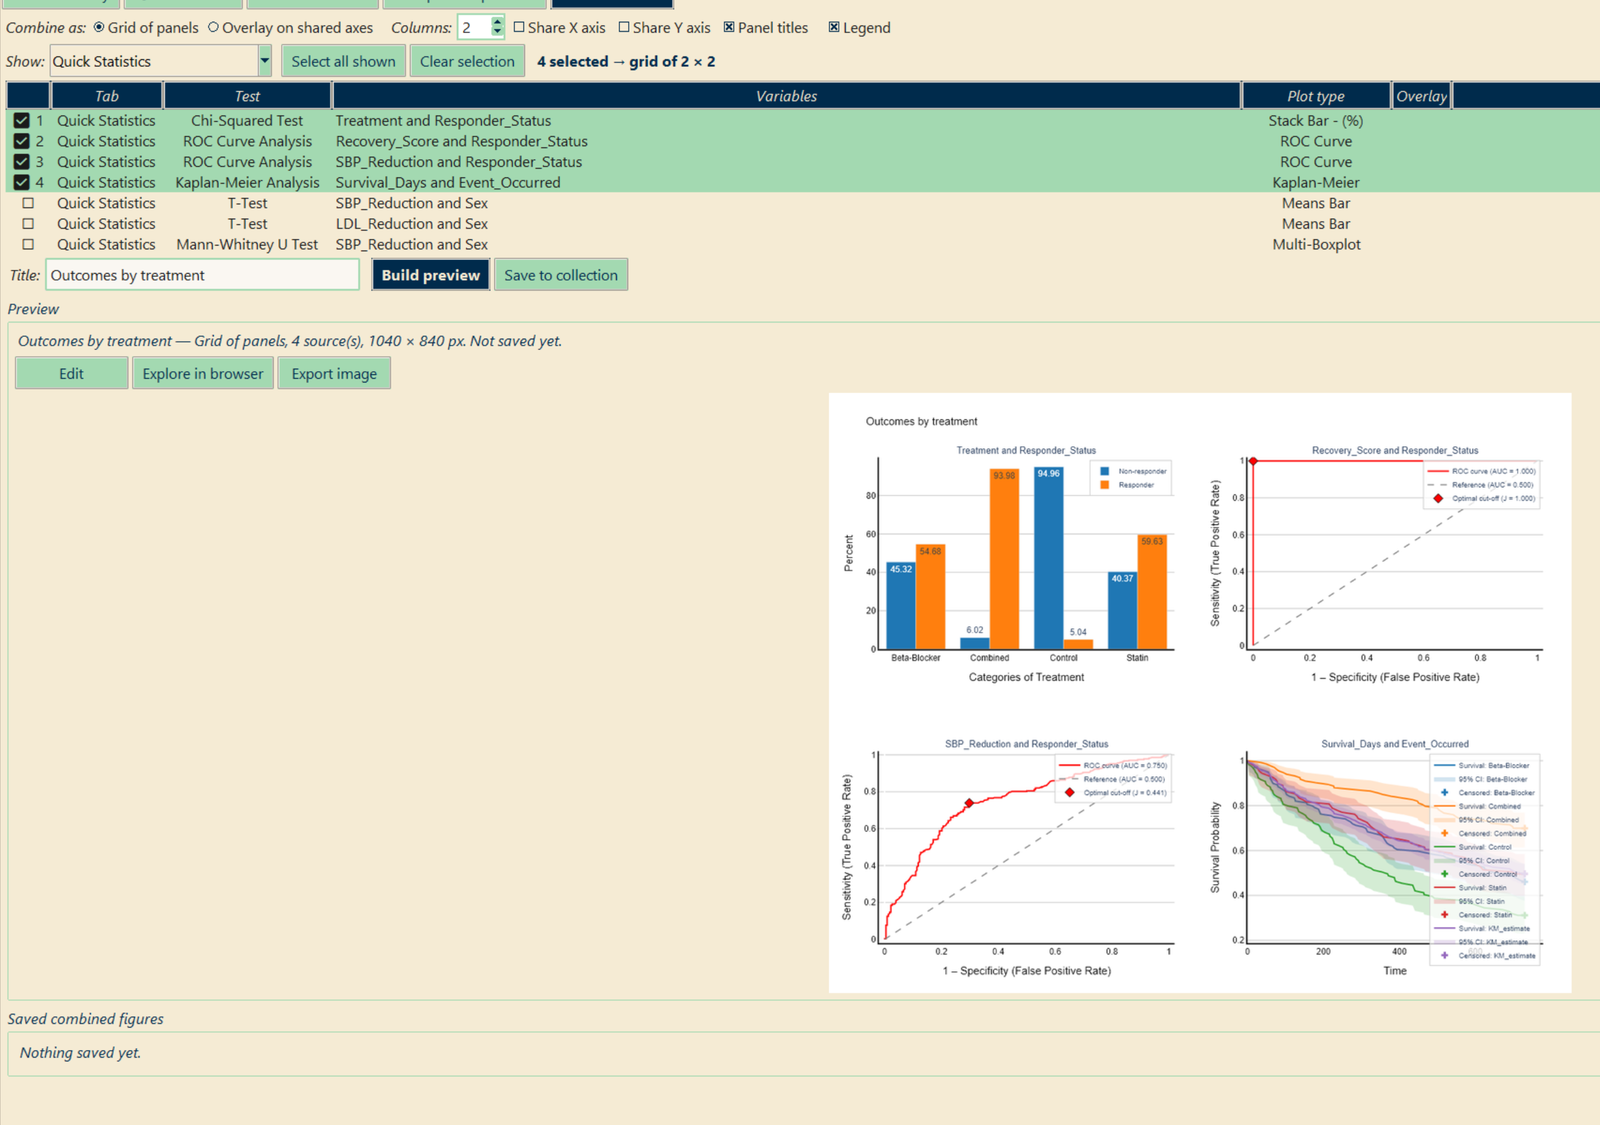Uncheck row 3 SBP_Reduction ROC checkbox
Screen dimensions: 1600x1125
pos(21,162)
